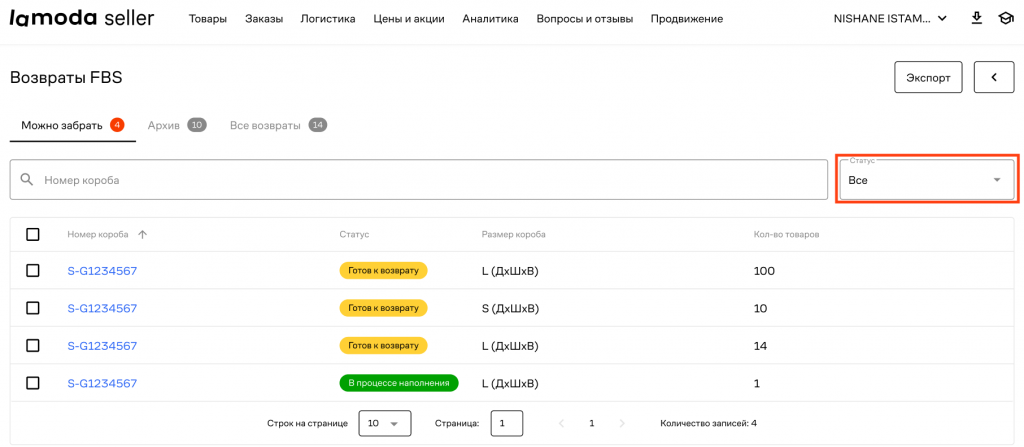This screenshot has height=447, width=1024.
Task: Click the Экспорт button
Action: click(x=928, y=77)
